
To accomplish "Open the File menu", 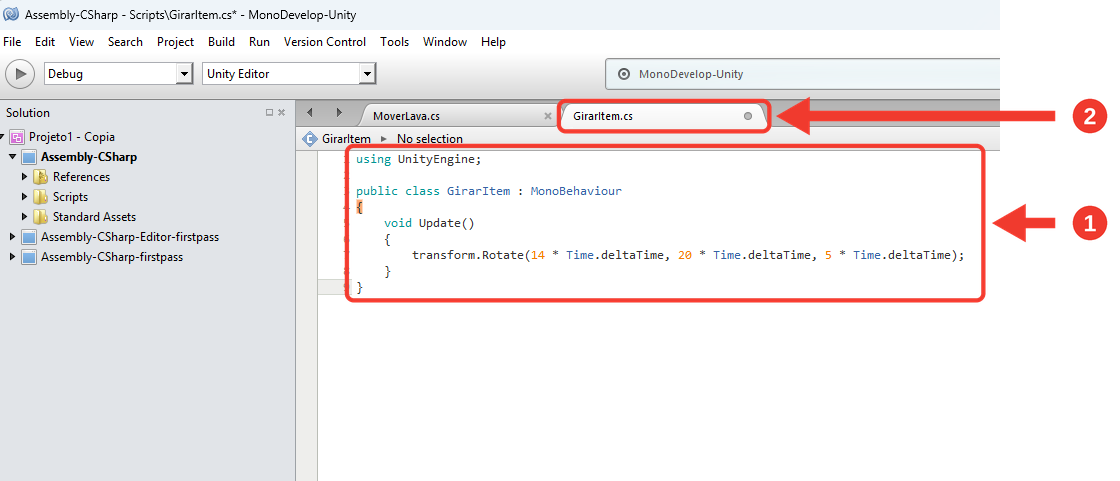I will [12, 42].
